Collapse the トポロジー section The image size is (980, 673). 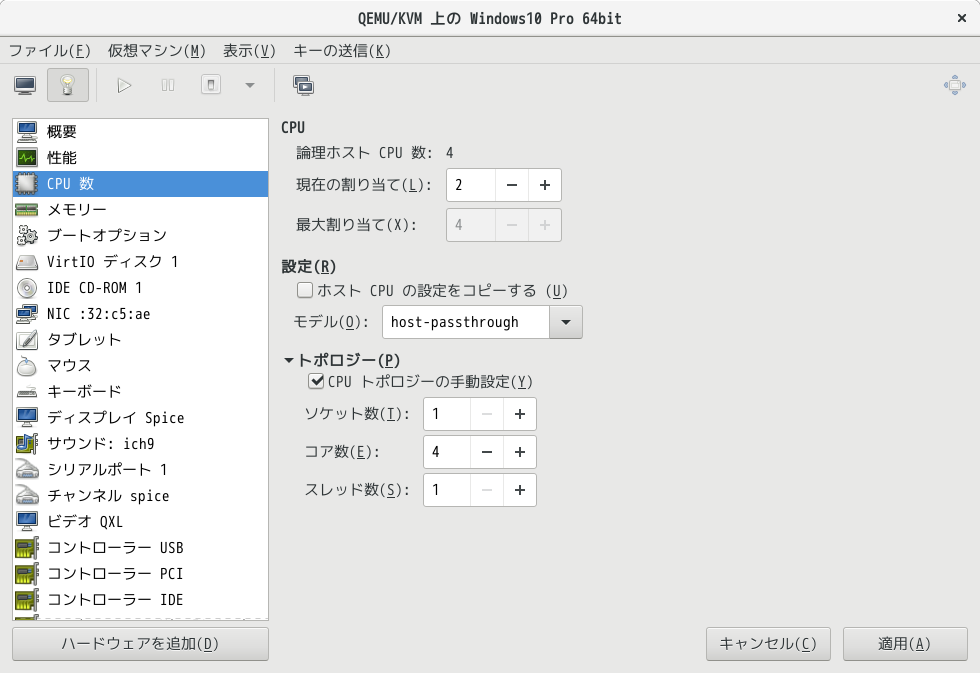coord(288,360)
